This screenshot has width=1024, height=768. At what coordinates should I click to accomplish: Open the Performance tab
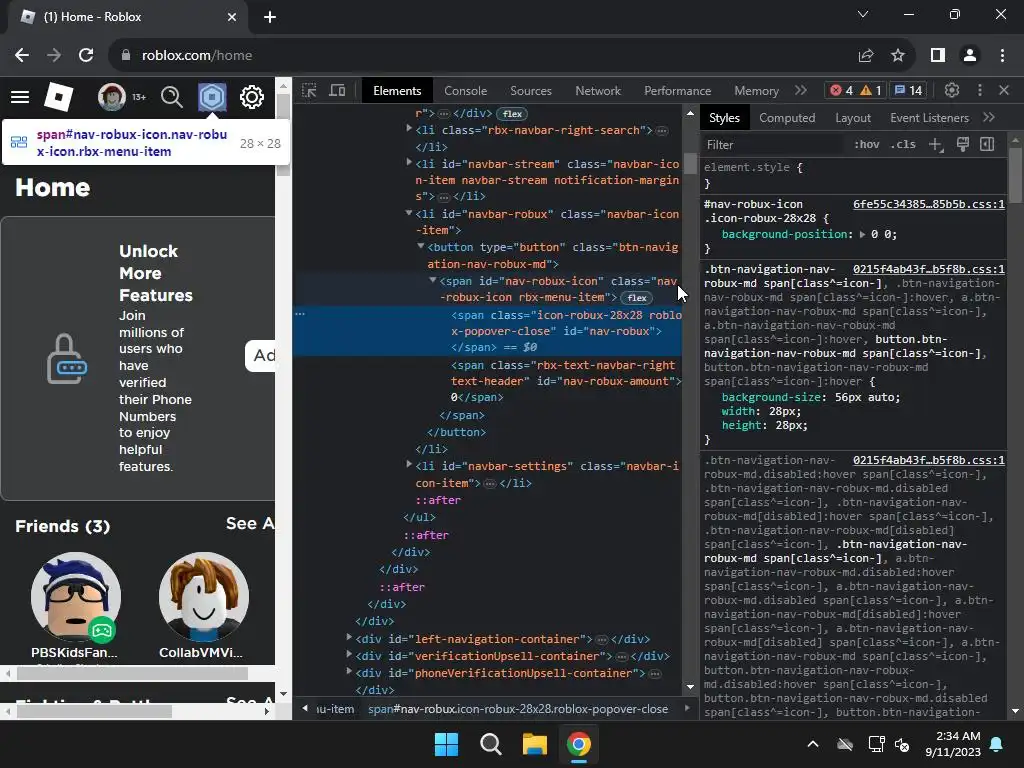[x=677, y=91]
